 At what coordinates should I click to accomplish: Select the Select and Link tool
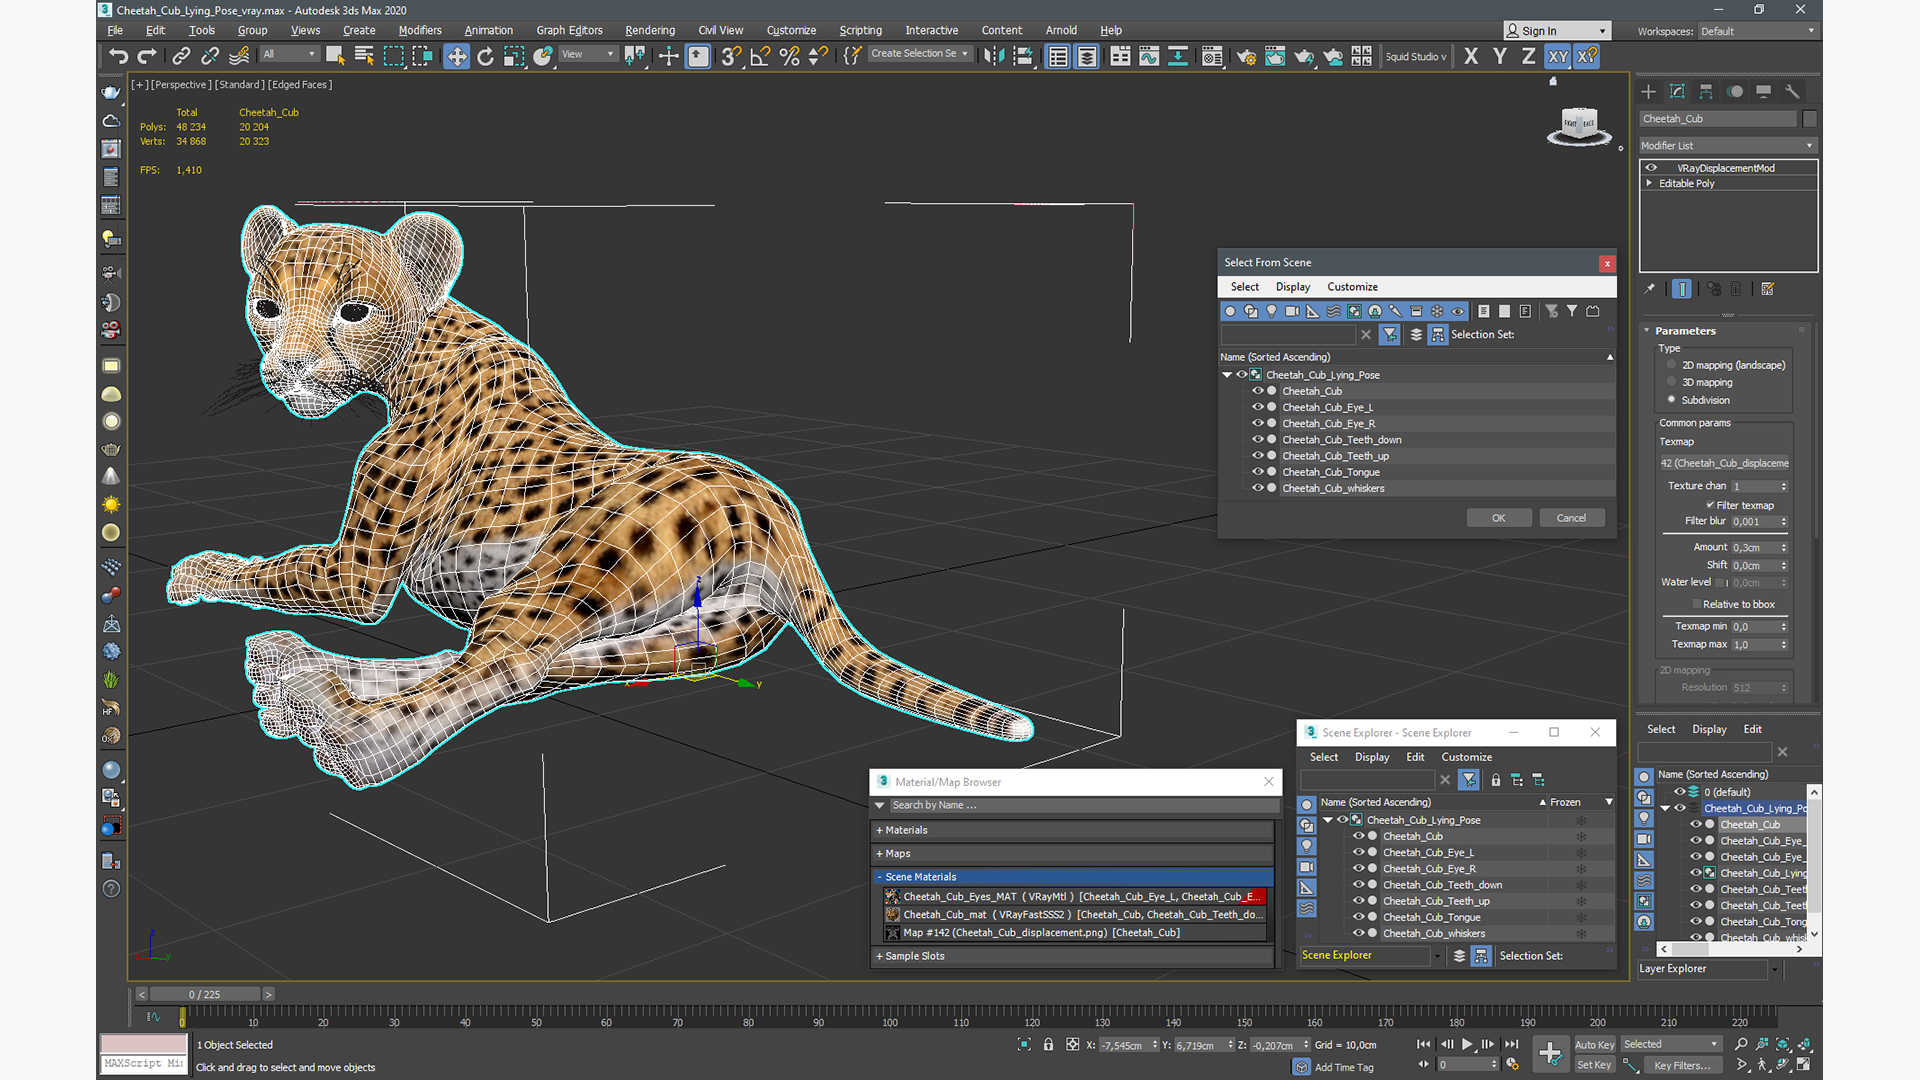tap(181, 56)
